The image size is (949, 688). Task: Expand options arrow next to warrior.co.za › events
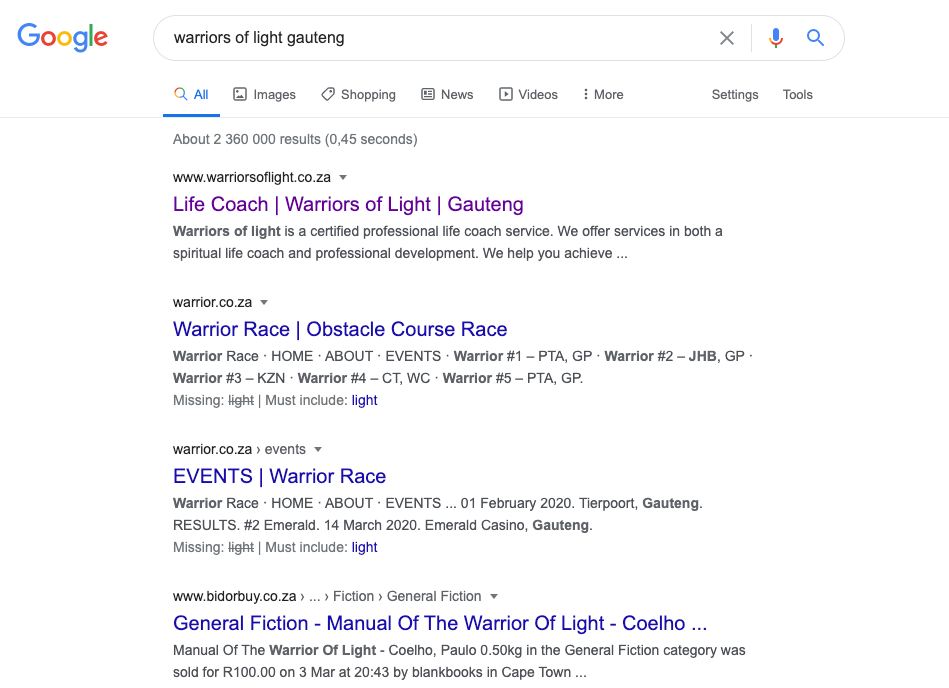318,450
